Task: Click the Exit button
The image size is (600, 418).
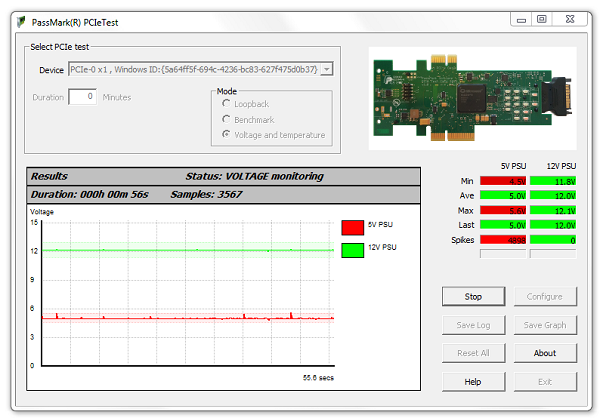Action: click(x=545, y=382)
